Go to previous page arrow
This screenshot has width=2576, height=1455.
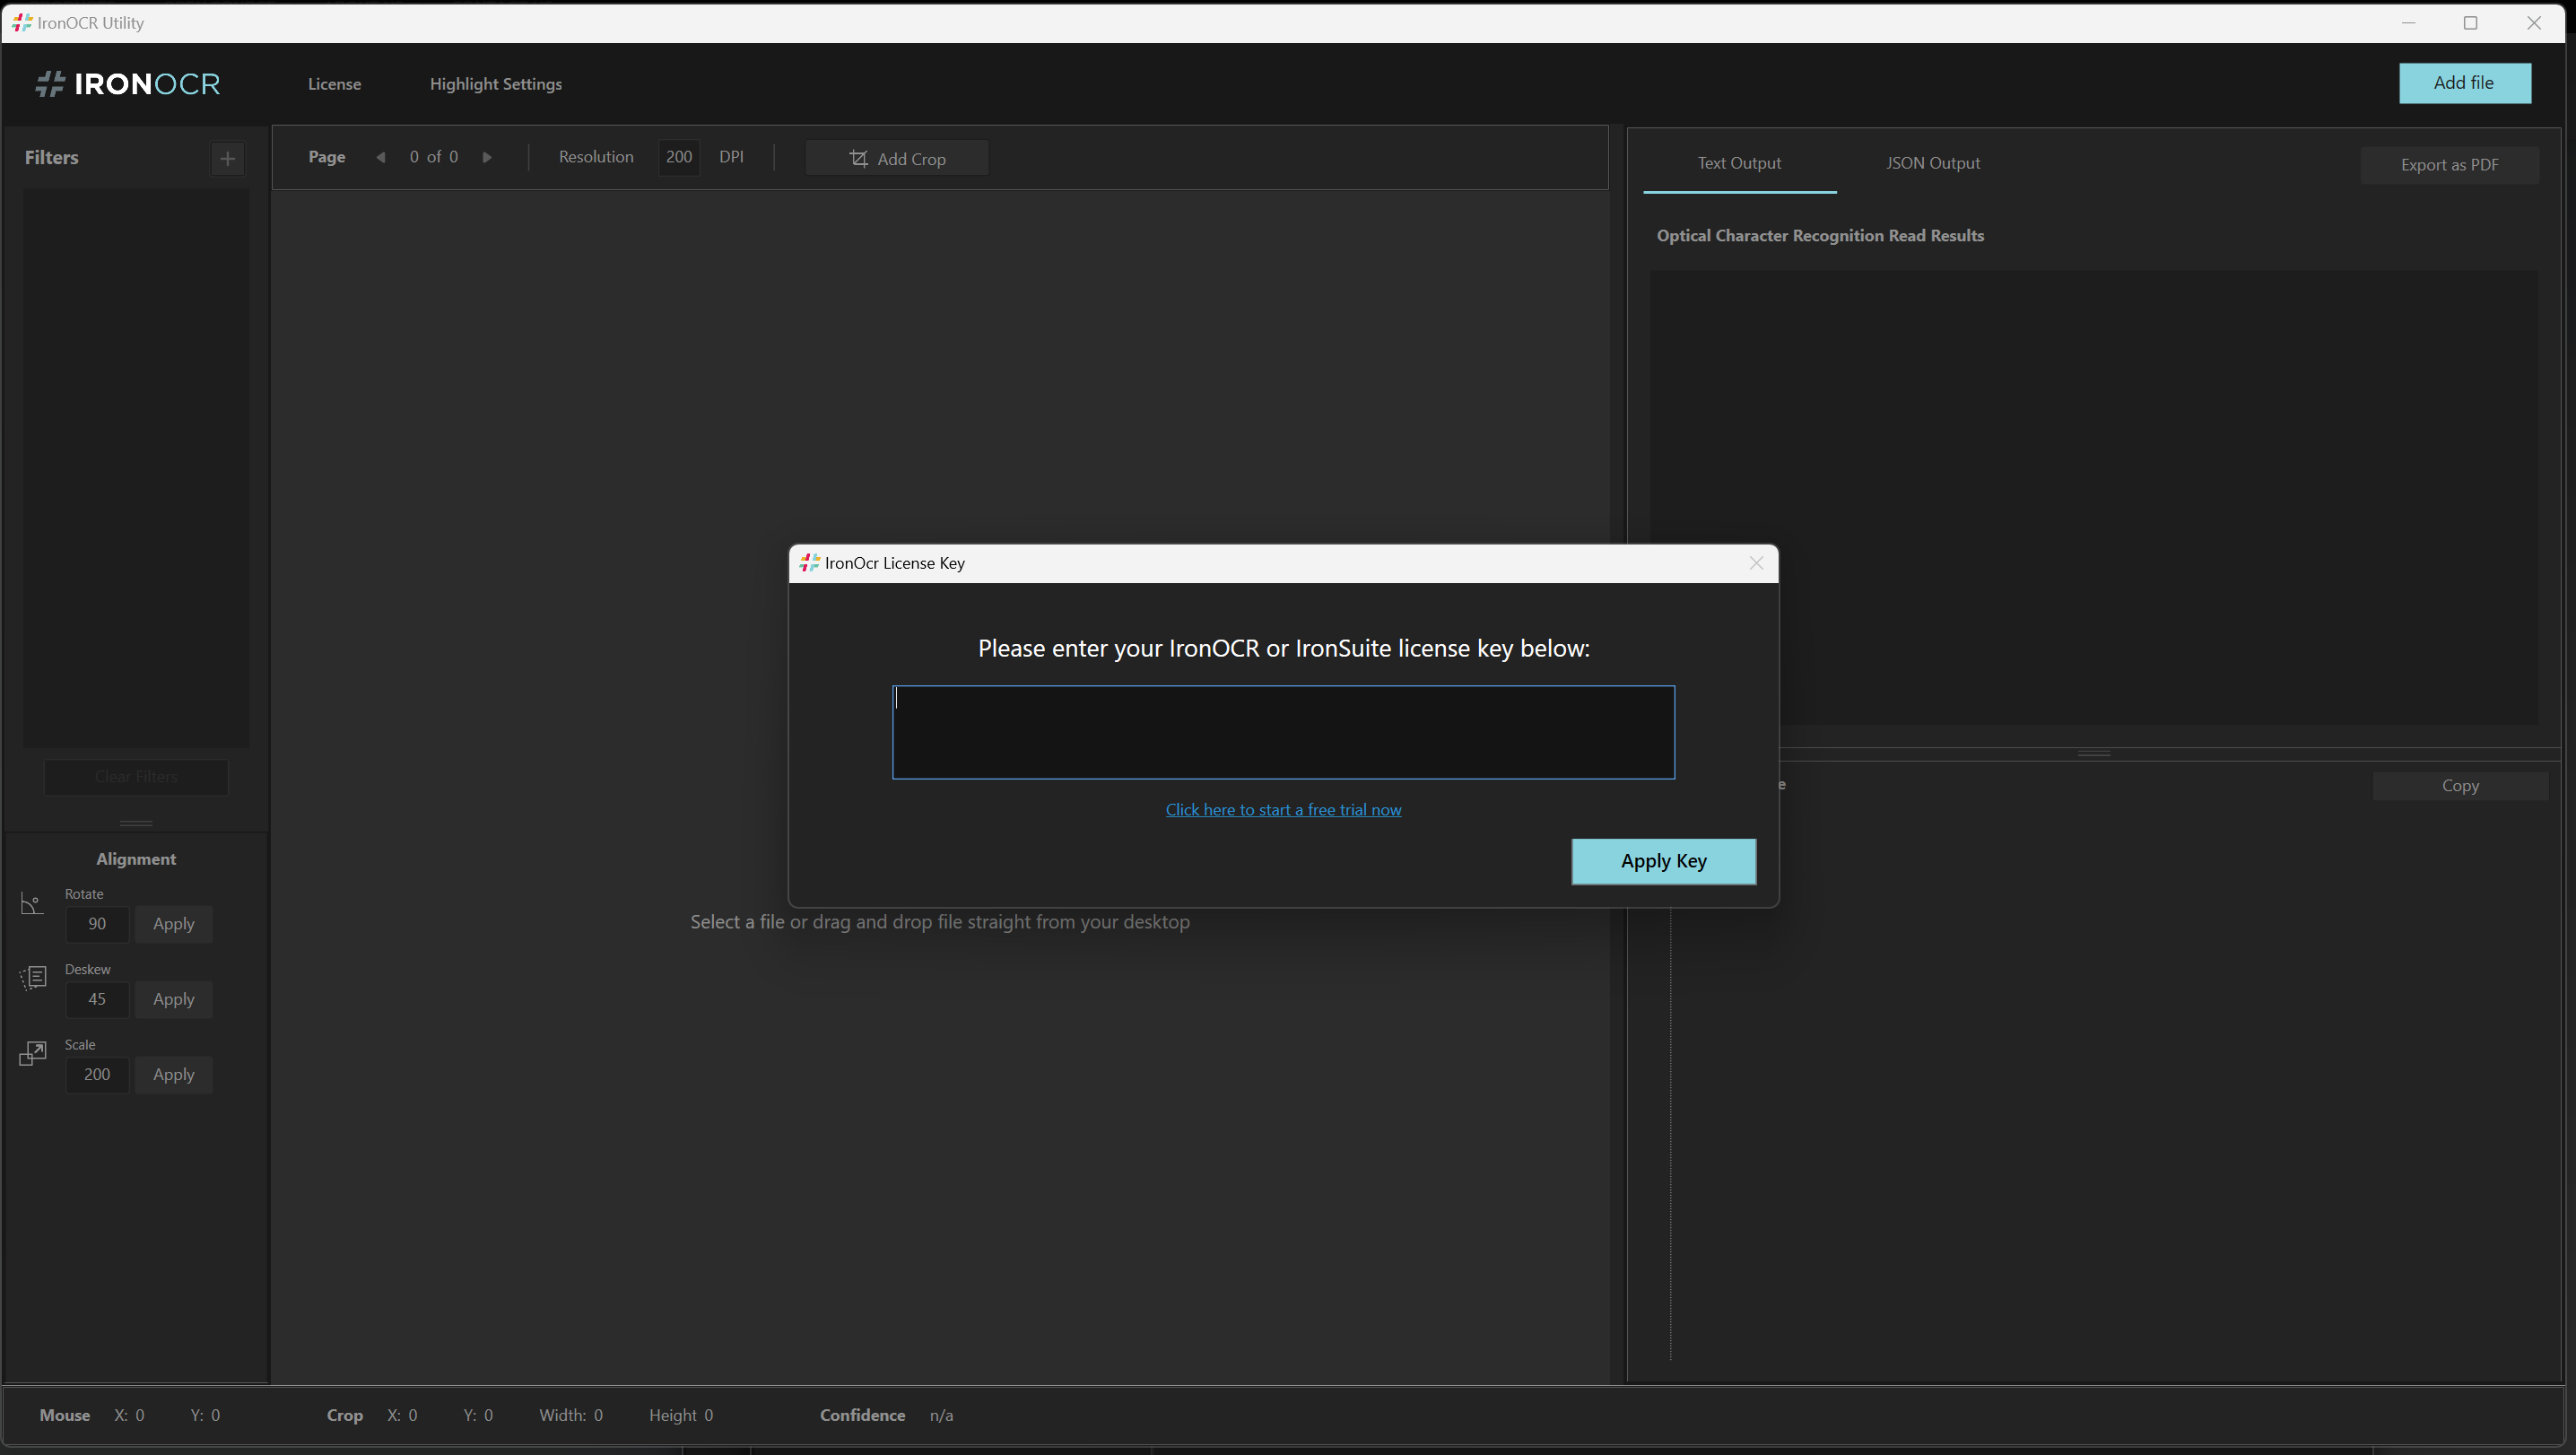(x=381, y=157)
